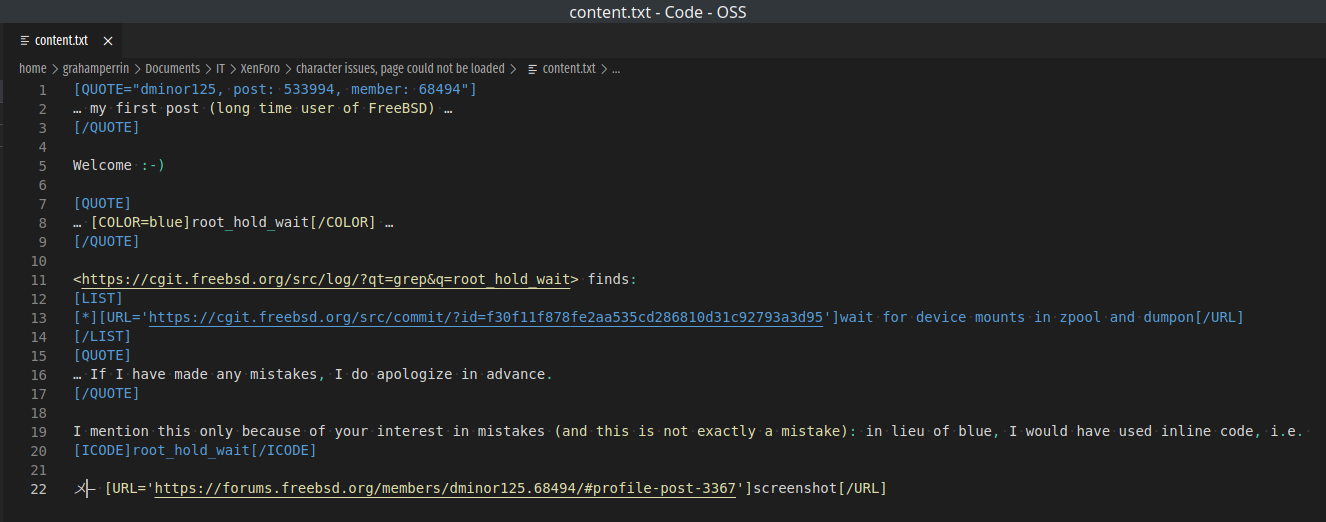Screen dimensions: 1326x522
Task: Place cursor on 'Welcome' text in line 5
Action: pyautogui.click(x=102, y=165)
